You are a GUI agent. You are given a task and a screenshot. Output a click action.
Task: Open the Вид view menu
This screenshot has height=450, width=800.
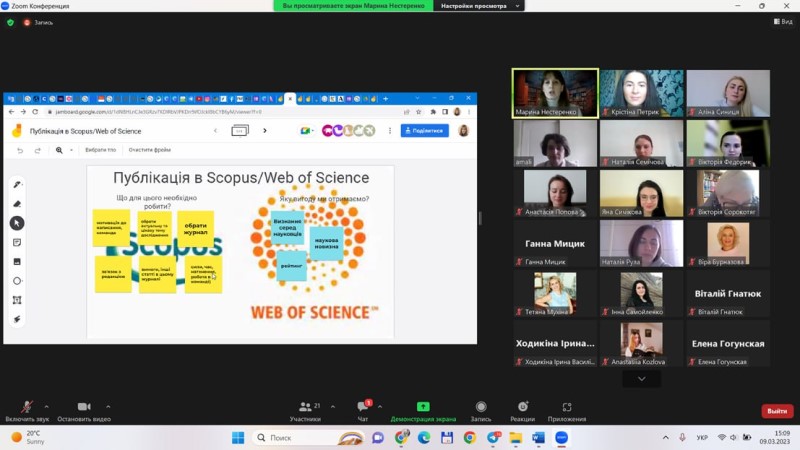click(x=783, y=21)
